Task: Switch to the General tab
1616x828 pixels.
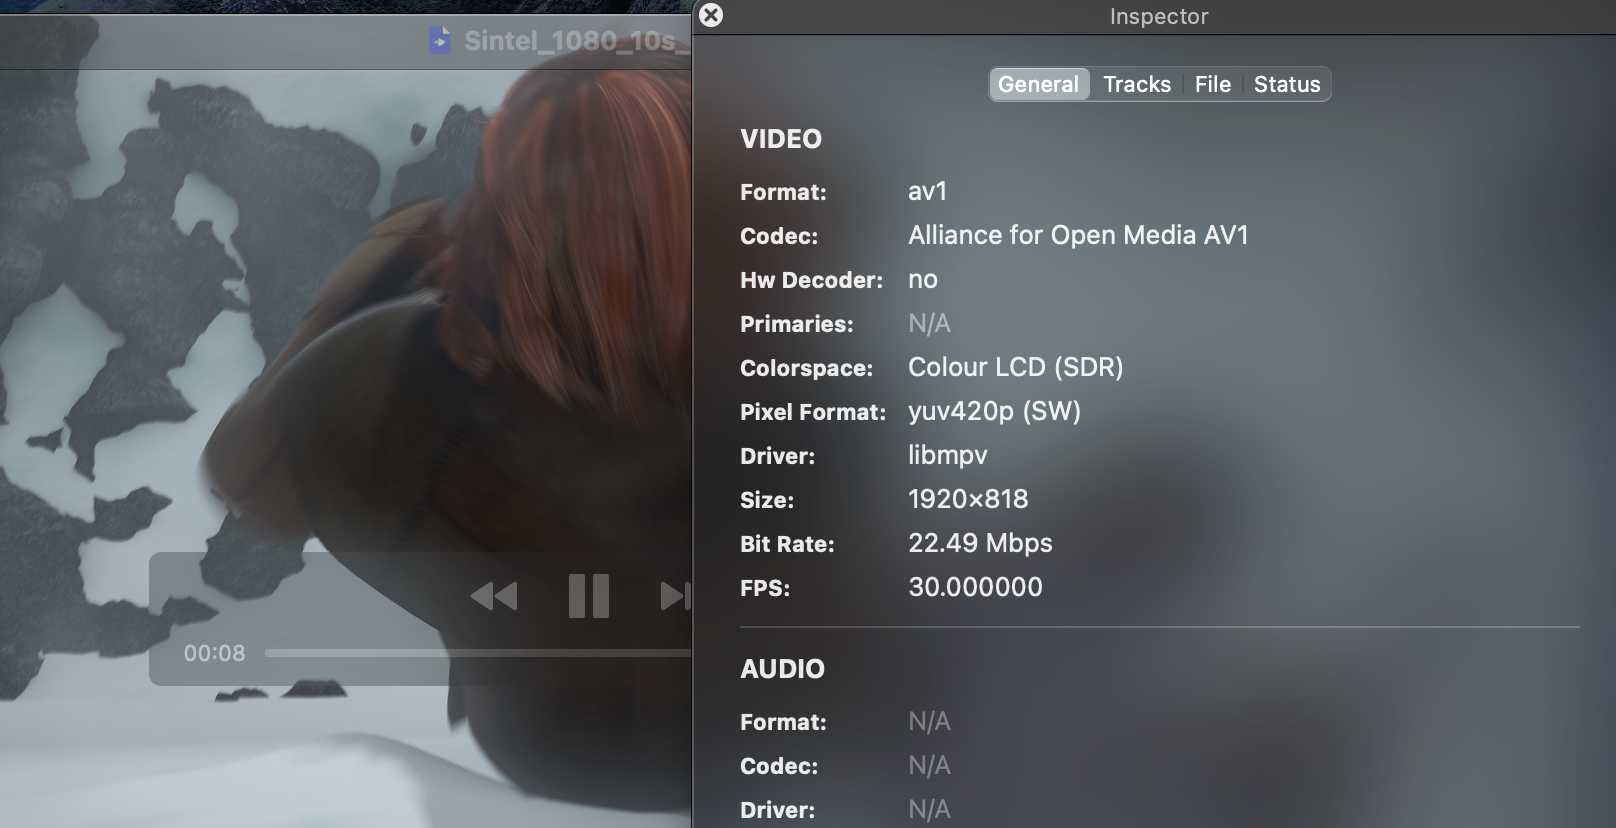Action: tap(1039, 84)
